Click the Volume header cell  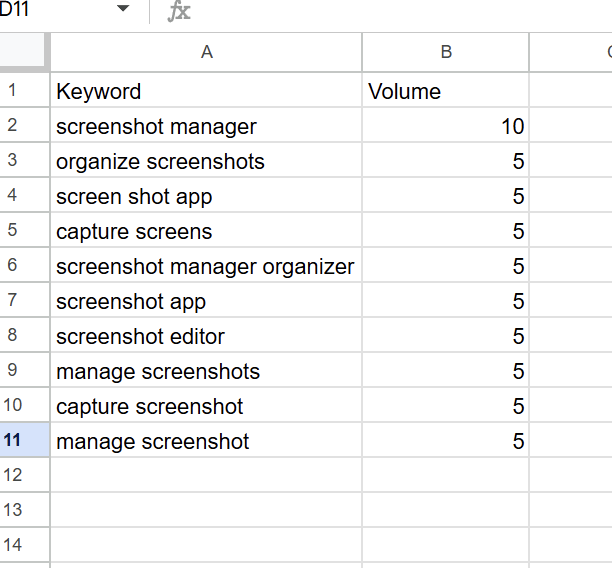coord(446,92)
